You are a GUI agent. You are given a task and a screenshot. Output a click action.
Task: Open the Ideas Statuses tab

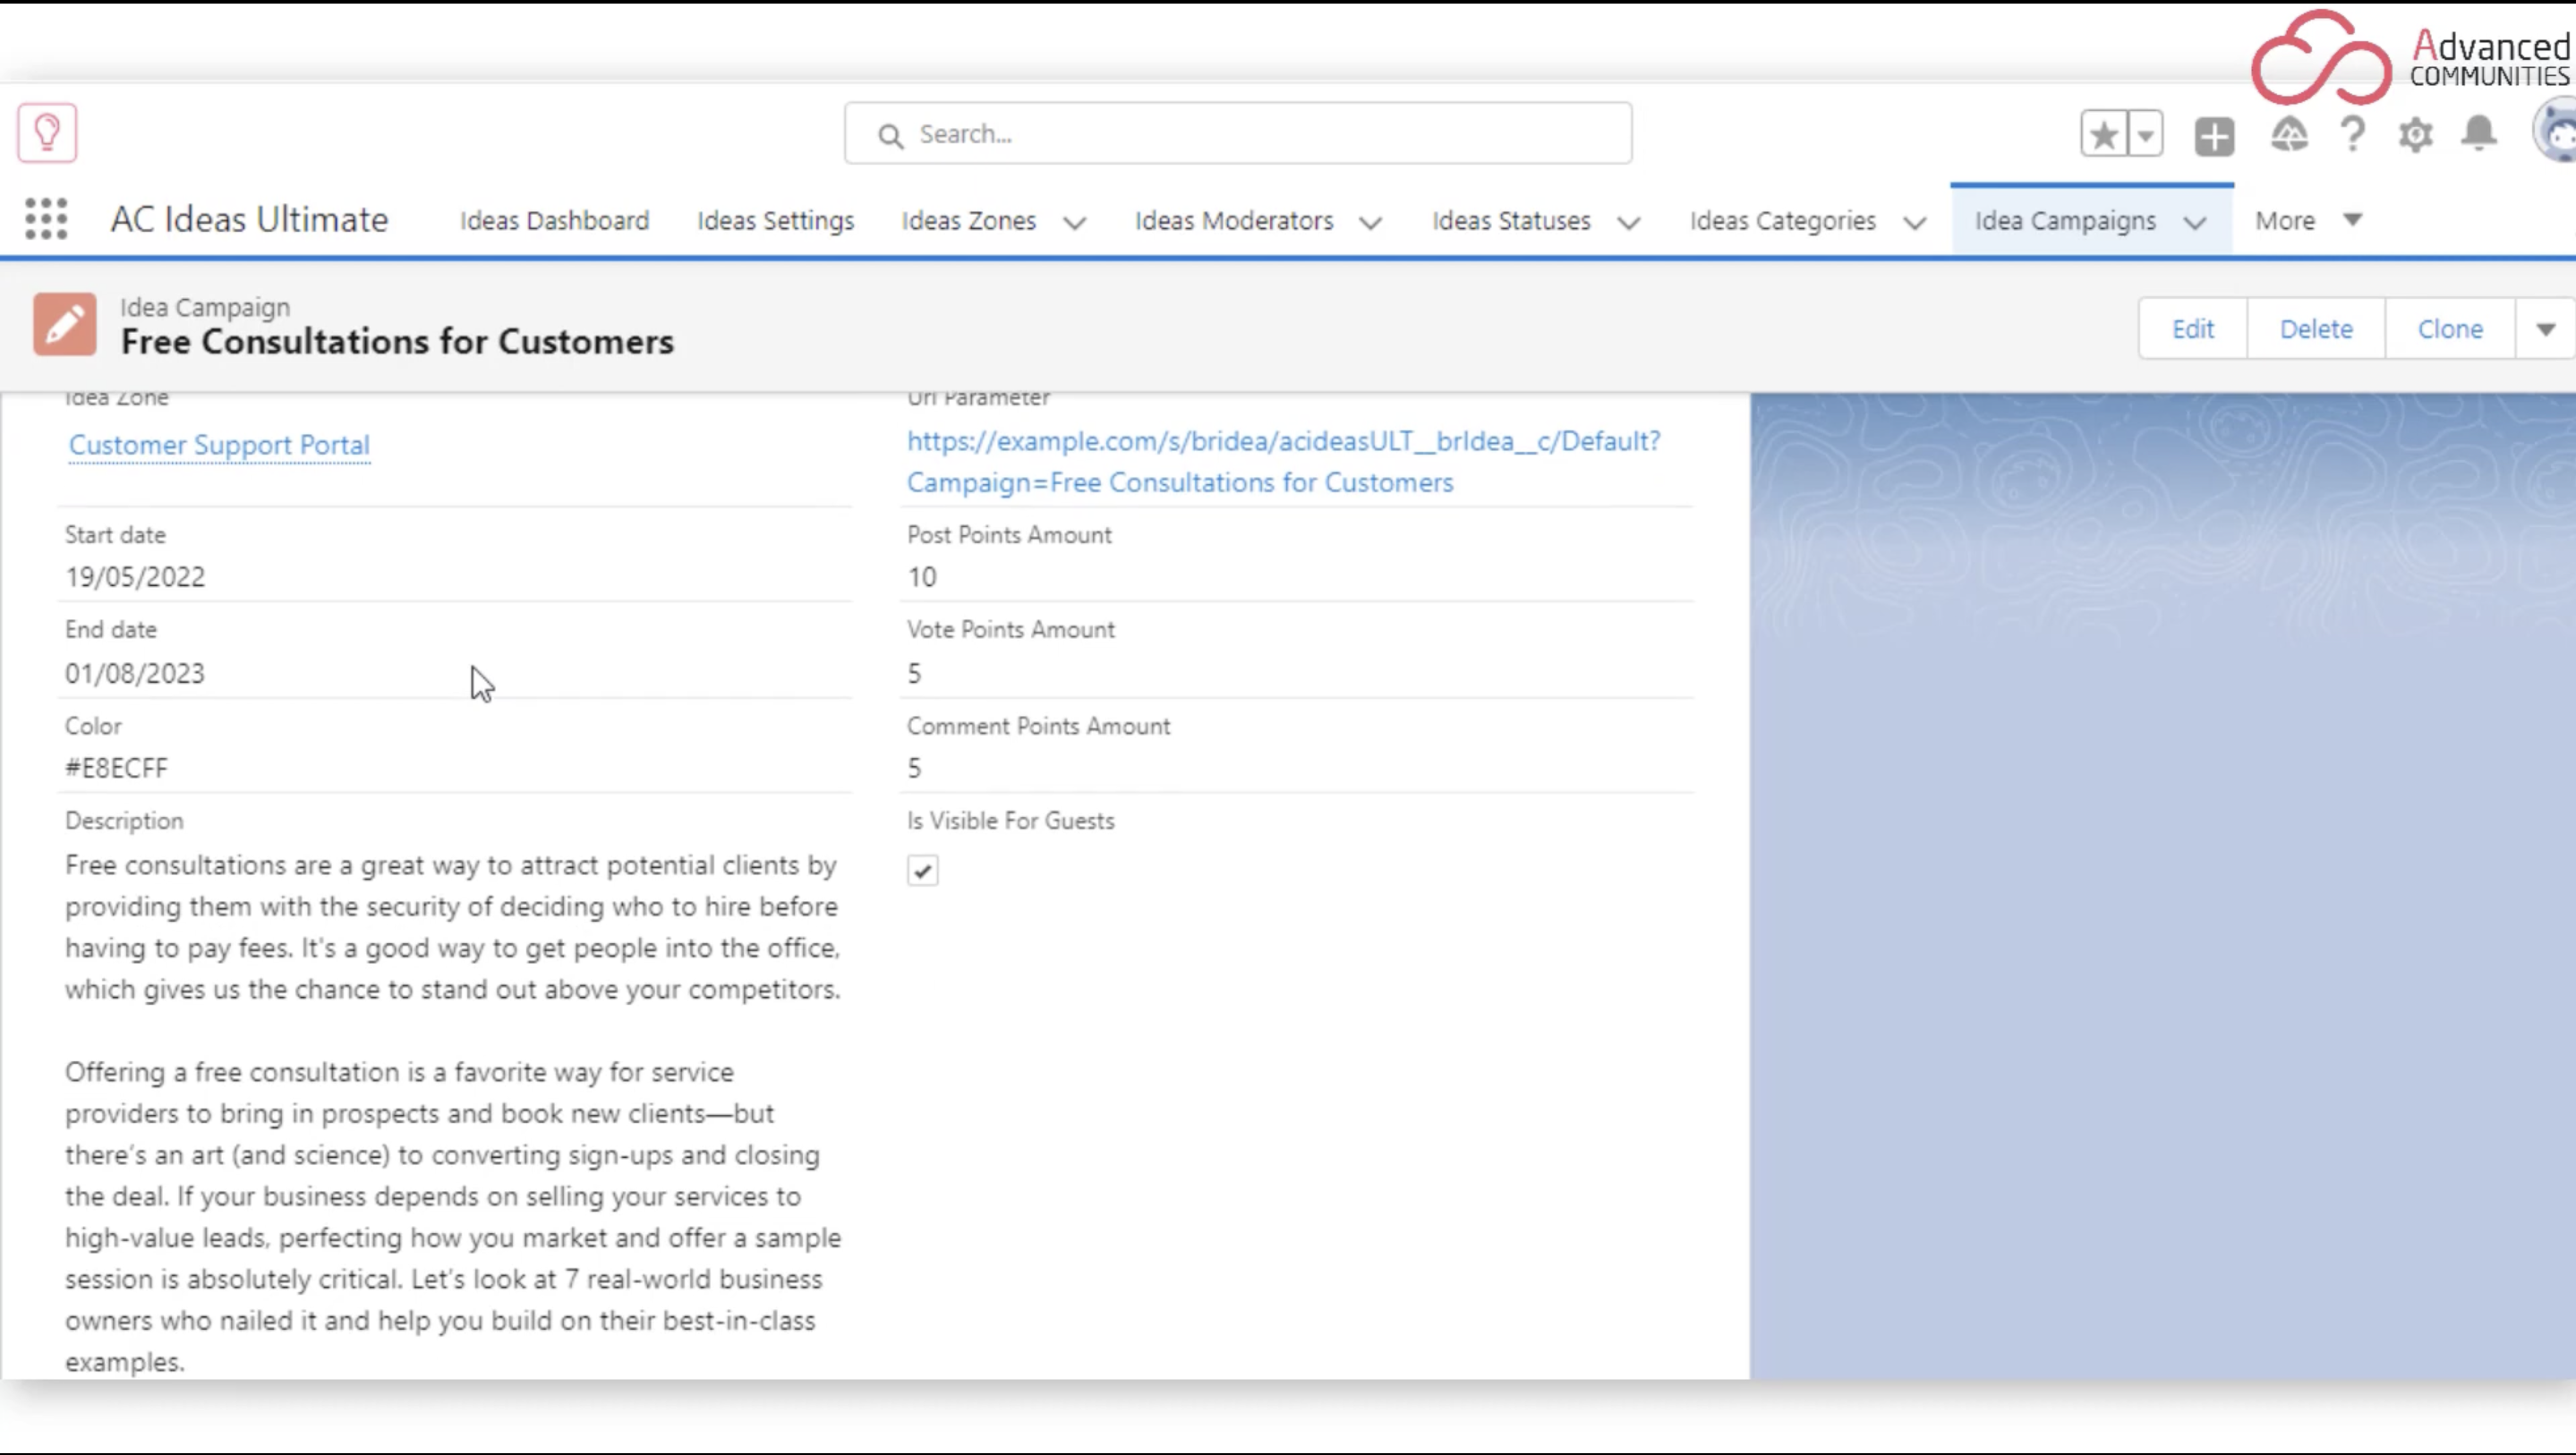(1511, 220)
